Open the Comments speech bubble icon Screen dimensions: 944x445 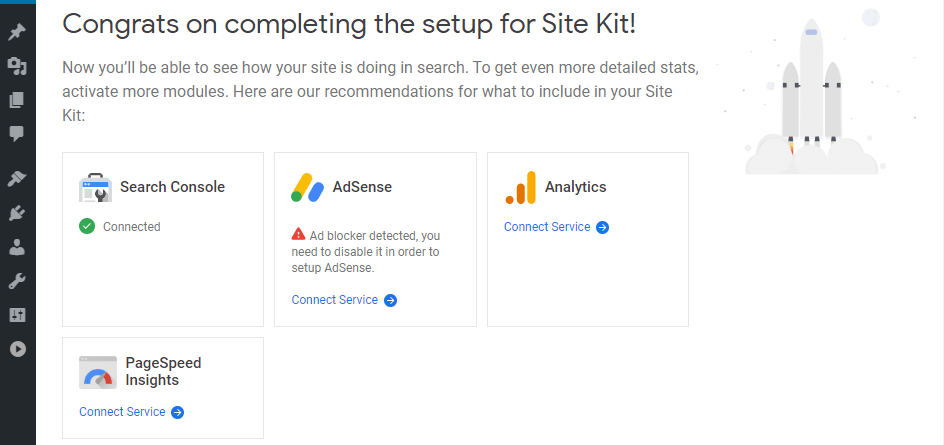(x=17, y=133)
